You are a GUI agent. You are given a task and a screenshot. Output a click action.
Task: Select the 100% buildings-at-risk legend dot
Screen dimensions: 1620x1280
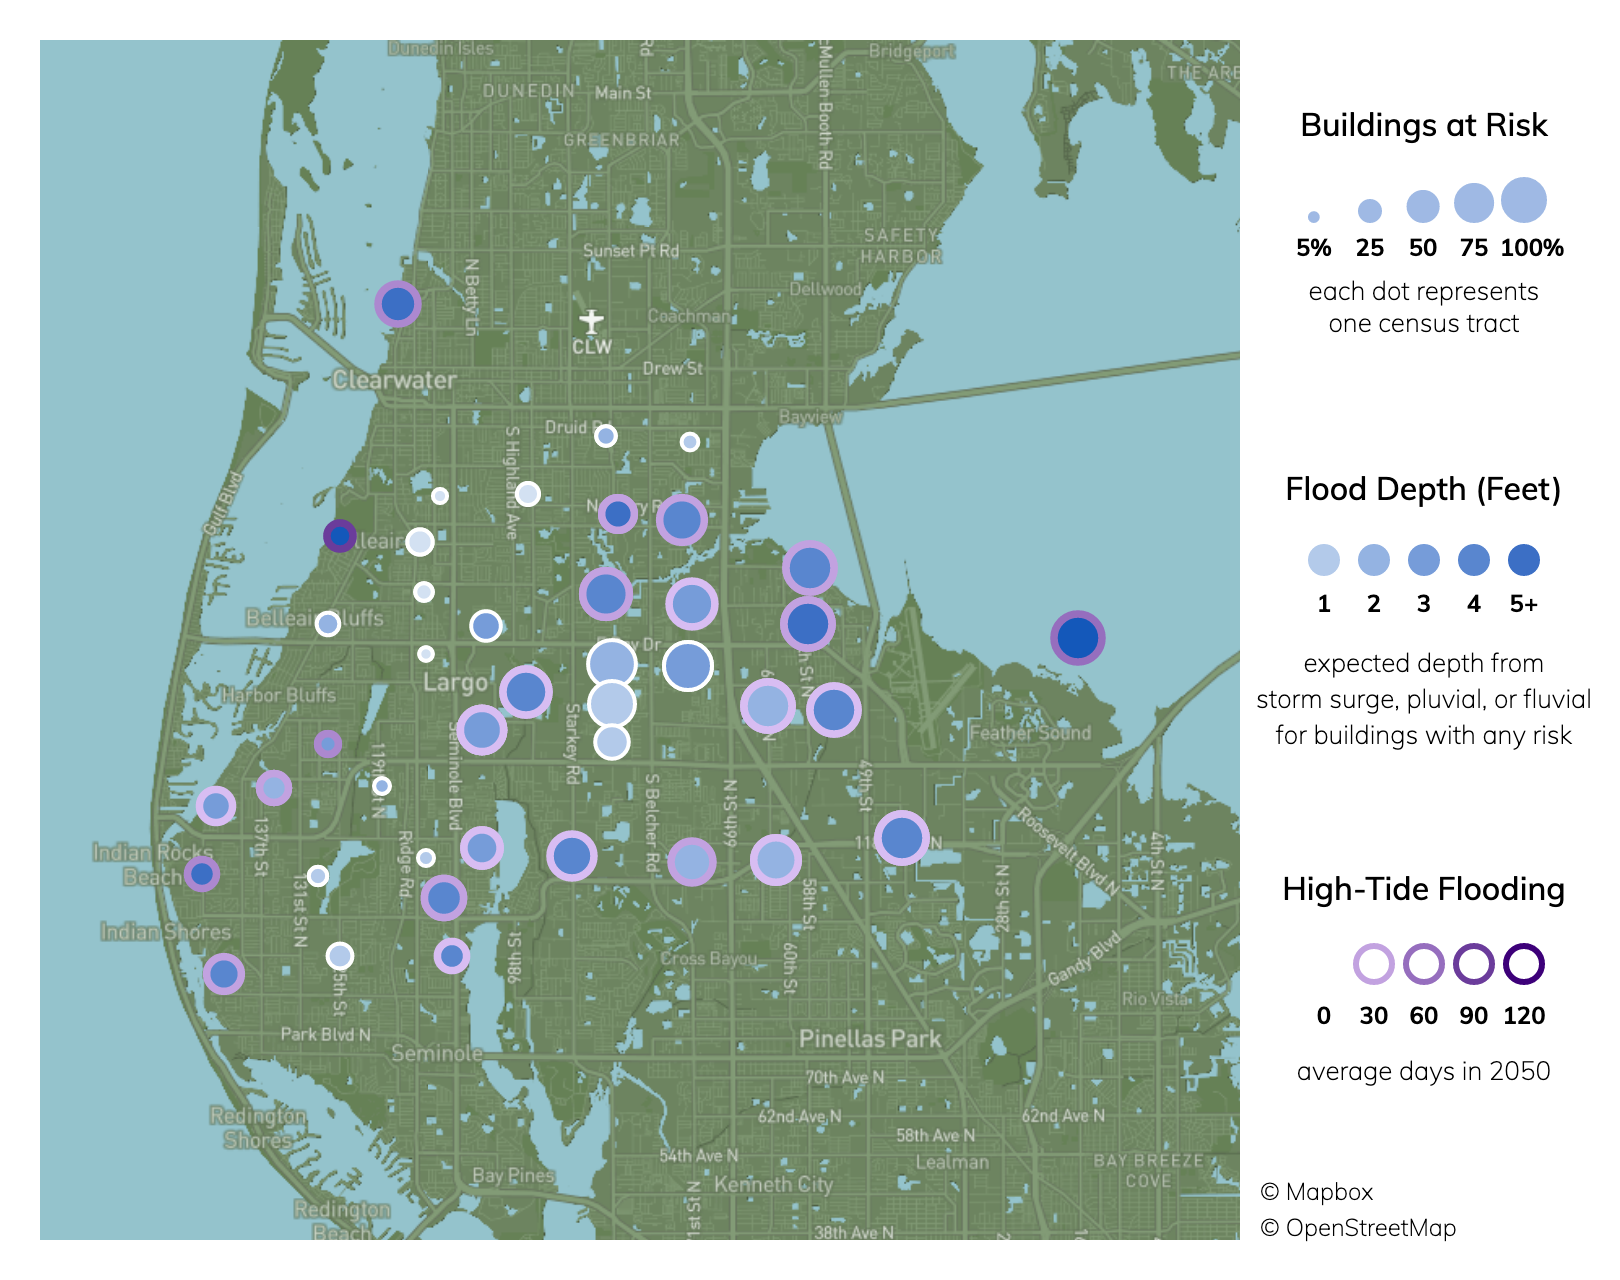point(1524,200)
